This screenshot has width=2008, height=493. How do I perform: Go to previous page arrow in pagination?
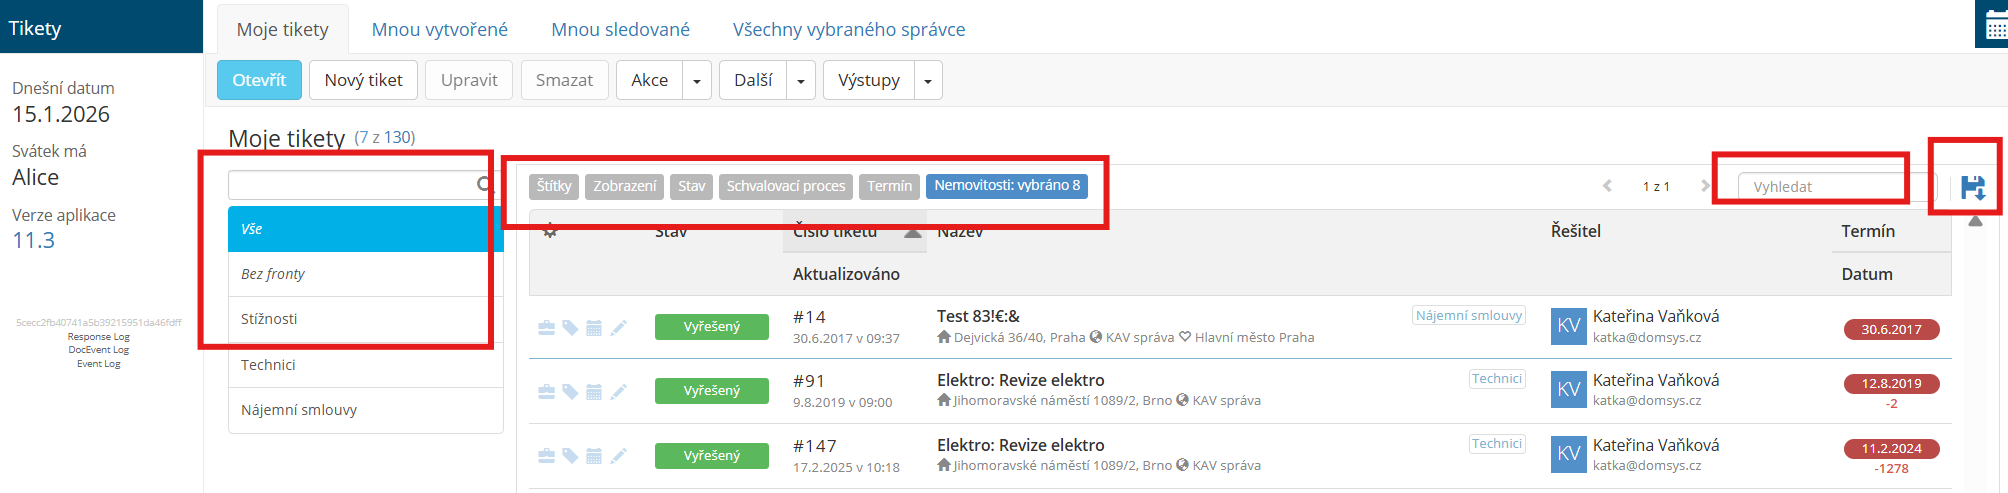[x=1607, y=186]
